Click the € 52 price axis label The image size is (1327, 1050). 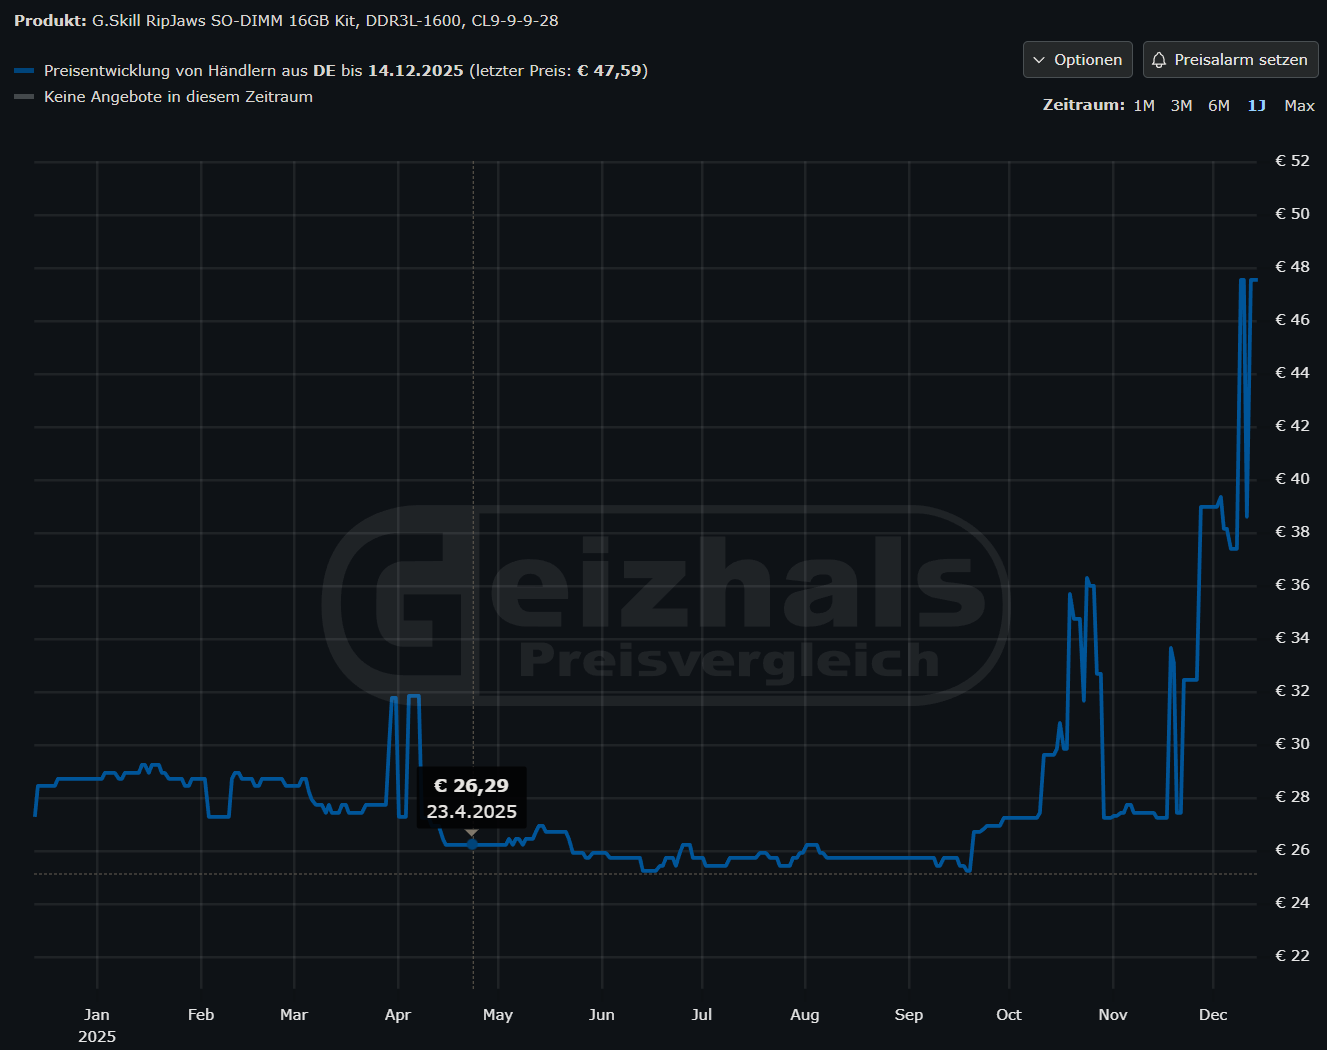pos(1292,161)
